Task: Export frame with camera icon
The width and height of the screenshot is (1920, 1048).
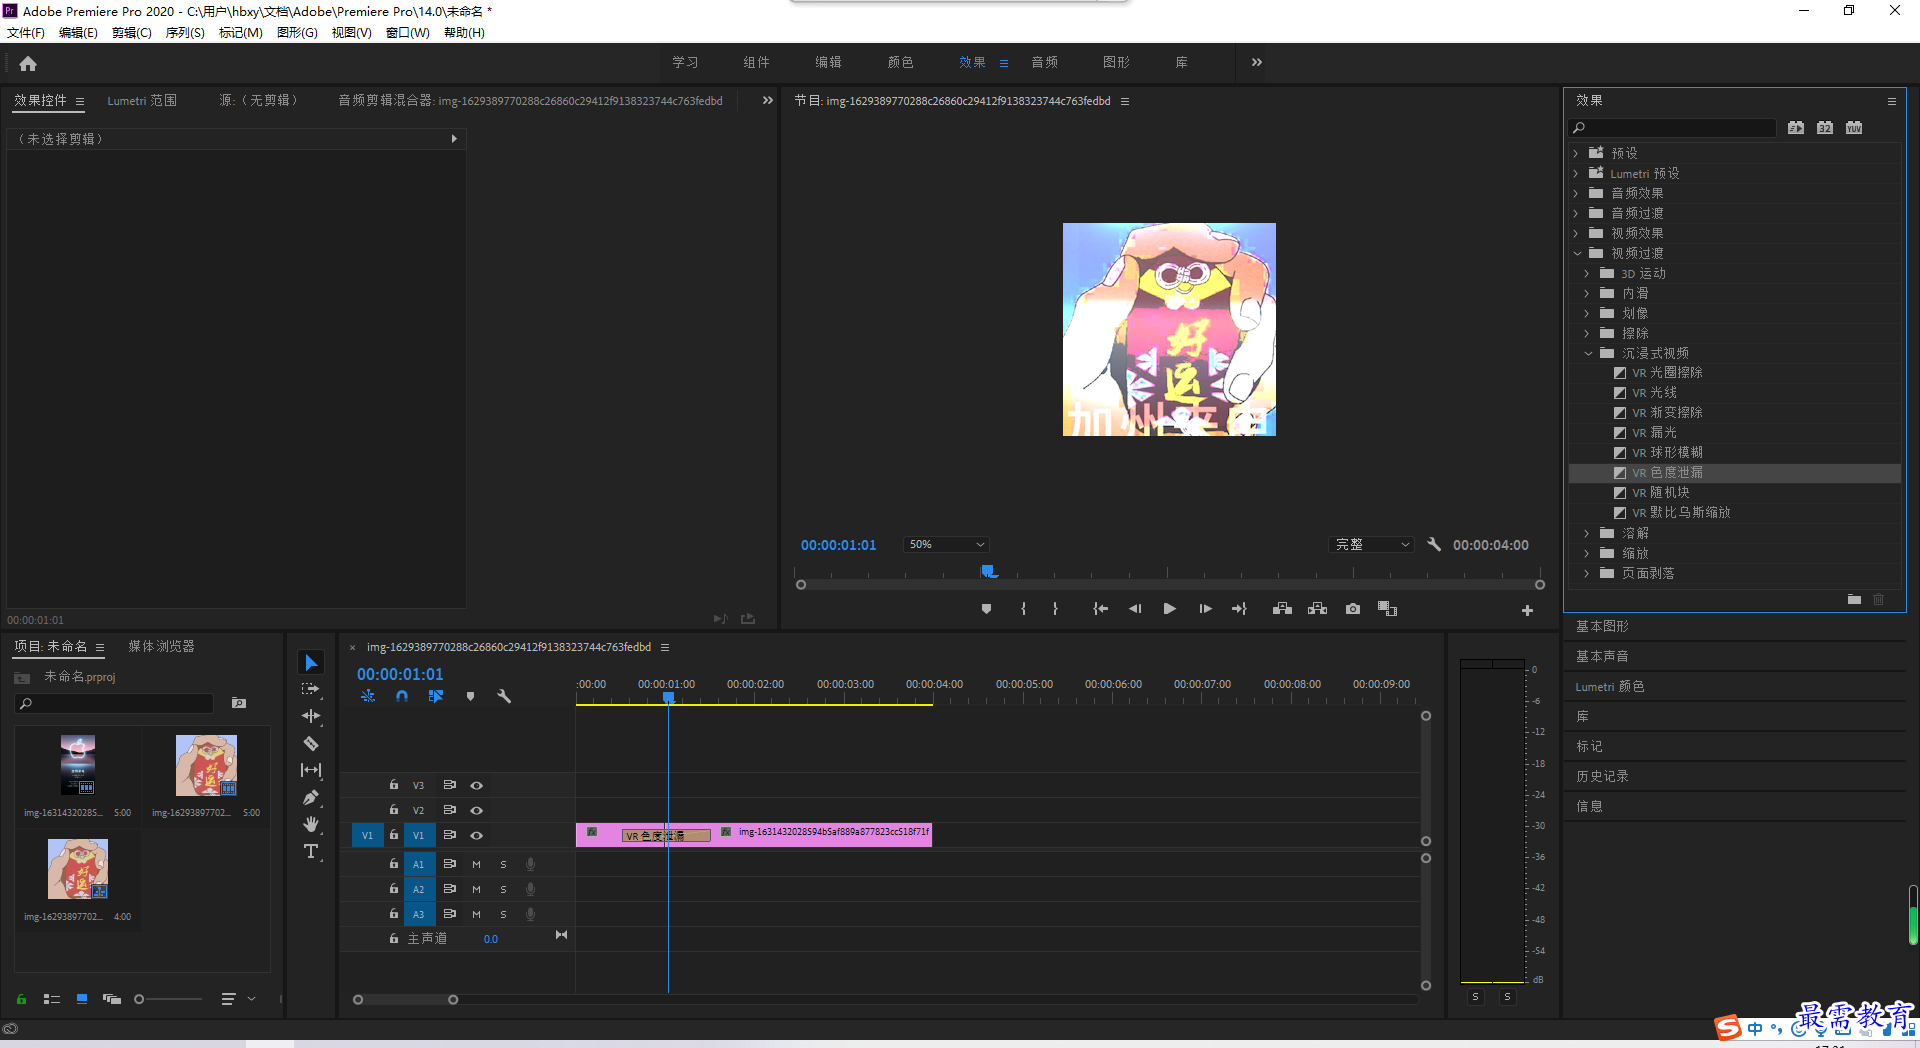Action: pyautogui.click(x=1353, y=609)
